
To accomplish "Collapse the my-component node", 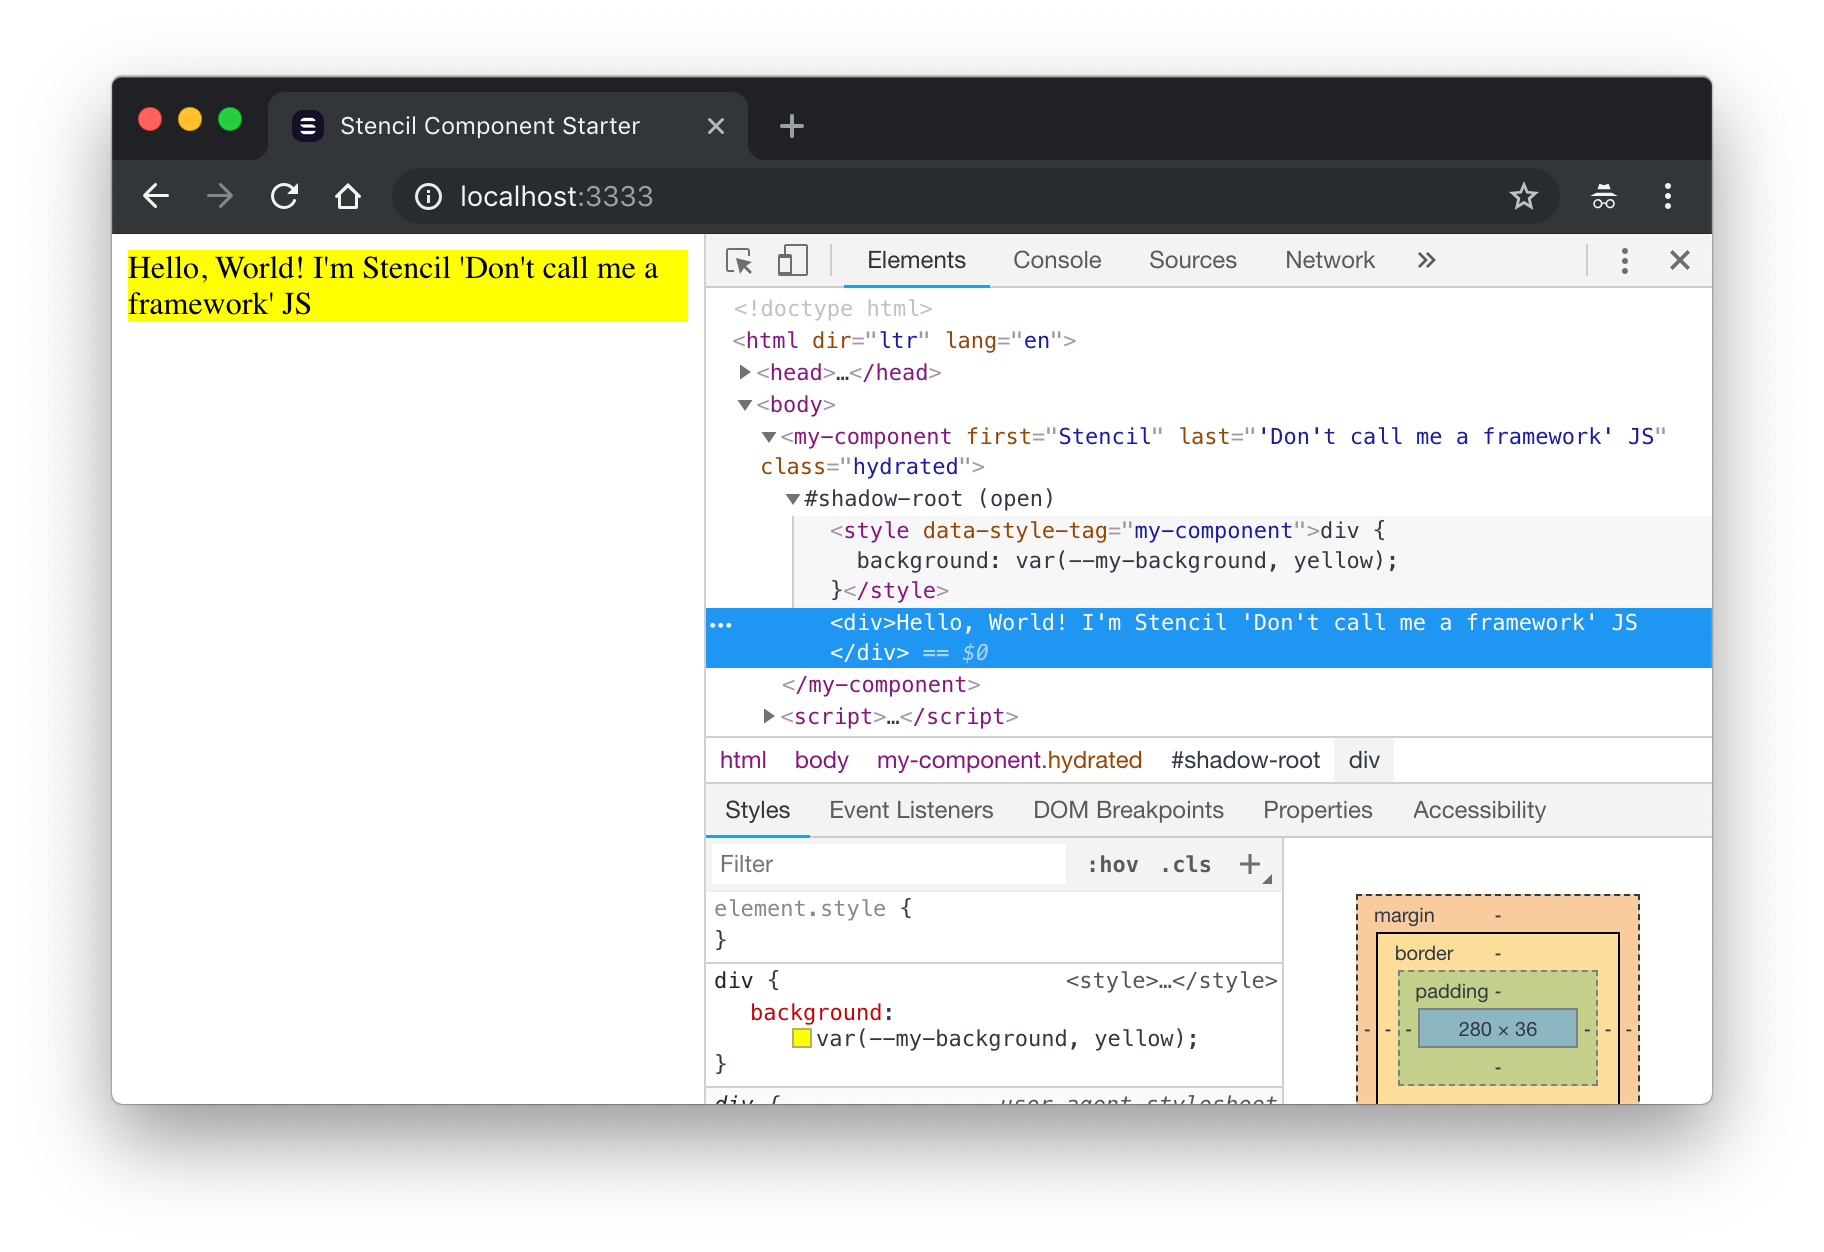I will 769,436.
